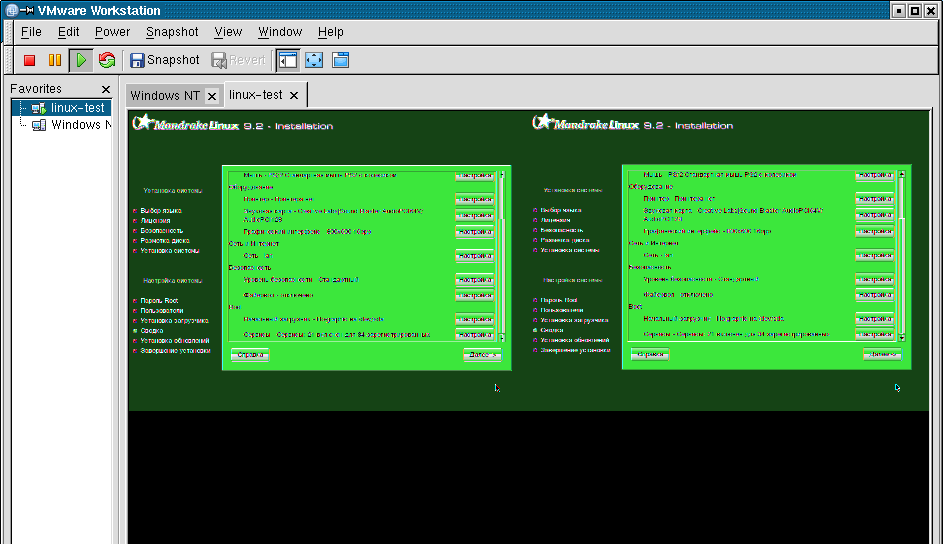The image size is (943, 544).
Task: Take a snapshot via the Snapshot toolbar button
Action: tap(165, 60)
